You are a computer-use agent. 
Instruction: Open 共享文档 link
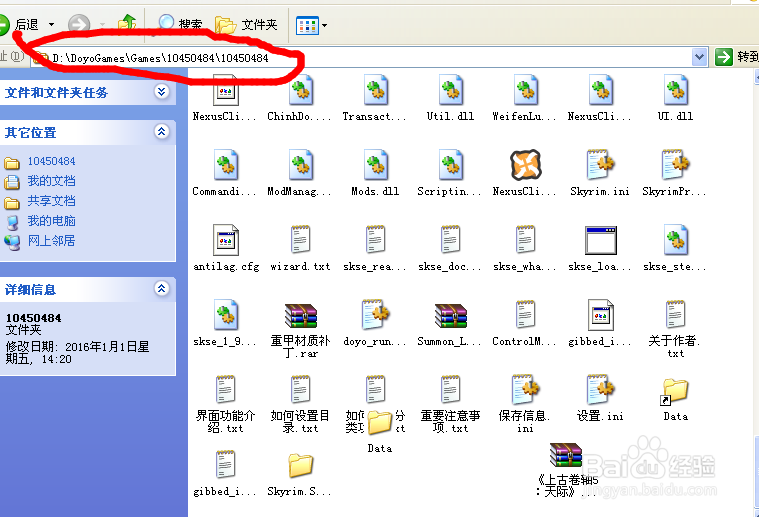51,201
